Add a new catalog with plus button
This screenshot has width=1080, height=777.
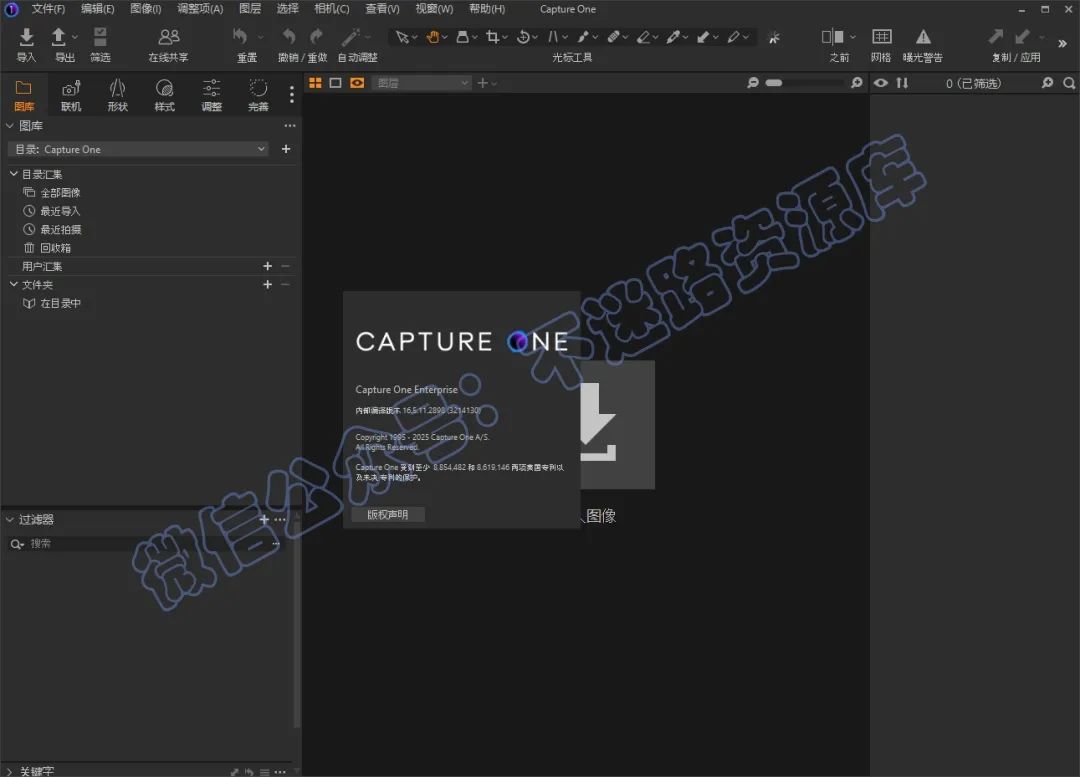pyautogui.click(x=286, y=149)
